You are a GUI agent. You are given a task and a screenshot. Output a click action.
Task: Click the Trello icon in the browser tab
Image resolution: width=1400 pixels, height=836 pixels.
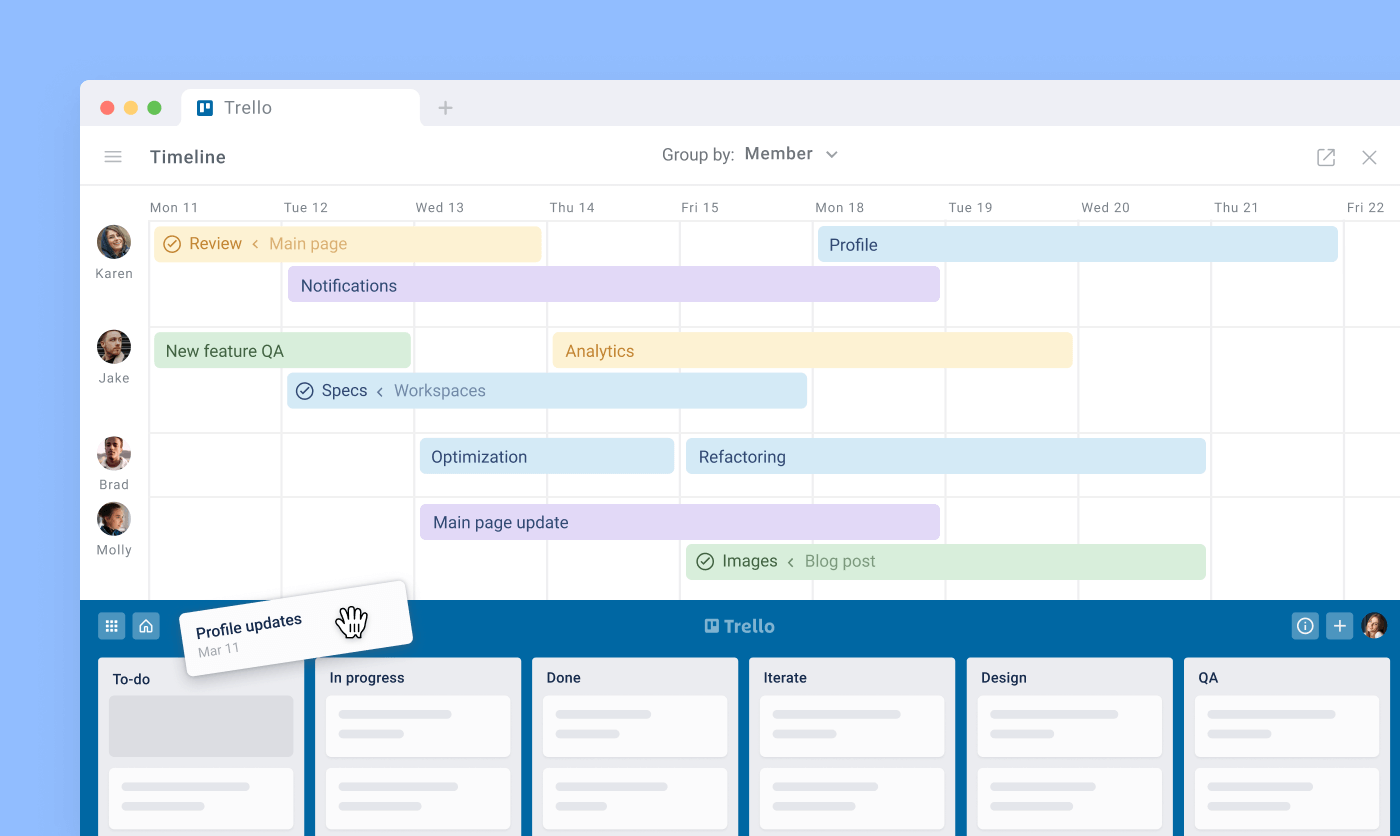(x=206, y=107)
